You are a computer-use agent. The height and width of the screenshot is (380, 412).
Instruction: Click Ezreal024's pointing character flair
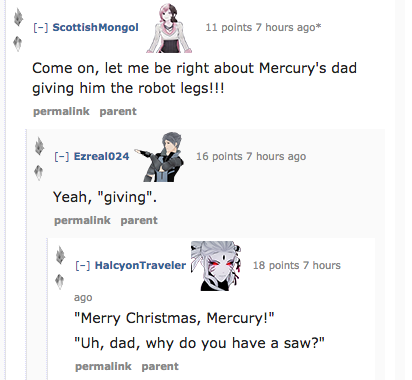(160, 157)
